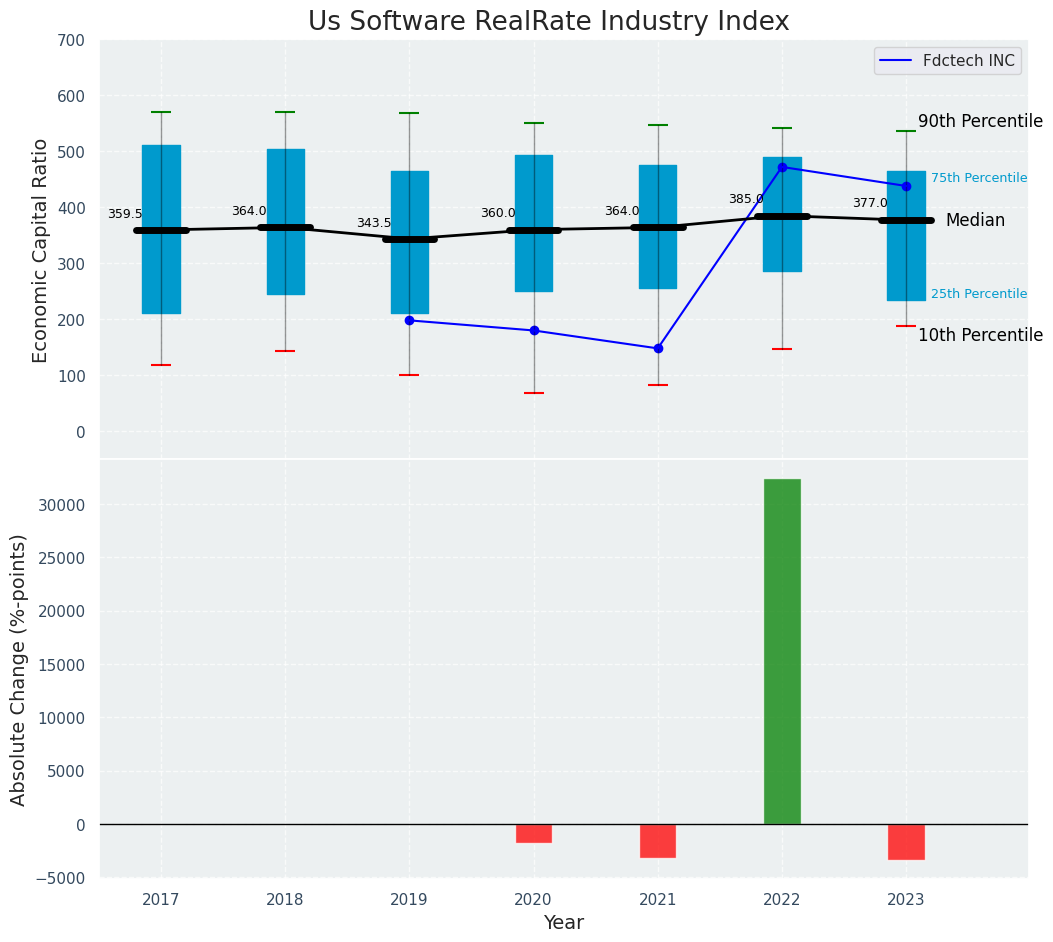Click the 90th Percentile label
Screen dimensions: 1053x942
tap(980, 121)
